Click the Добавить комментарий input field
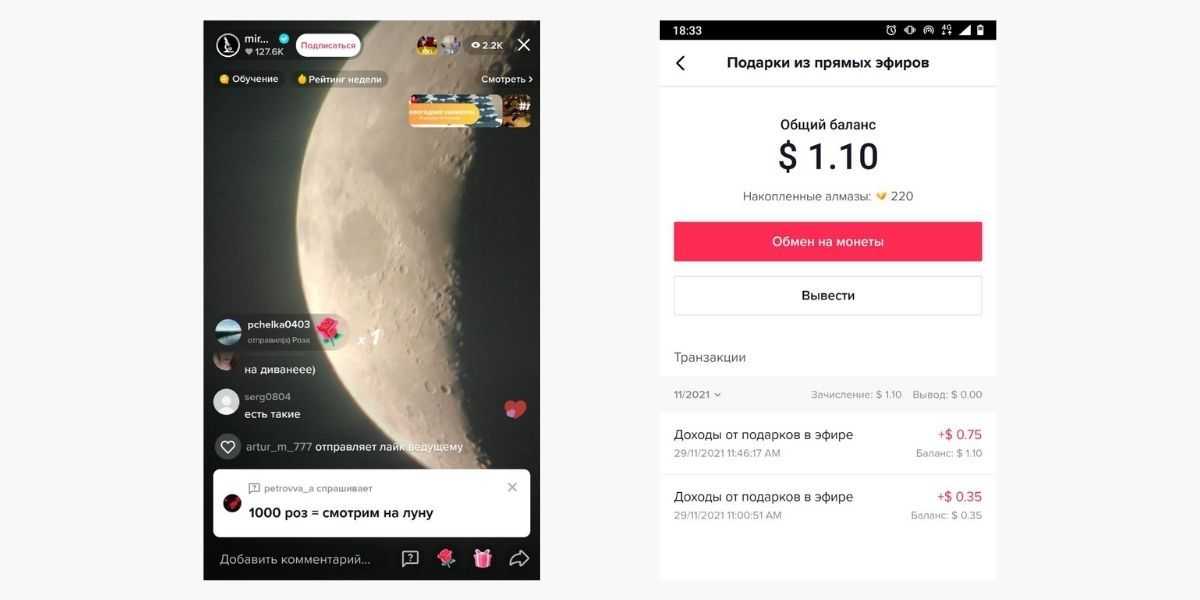 click(296, 559)
